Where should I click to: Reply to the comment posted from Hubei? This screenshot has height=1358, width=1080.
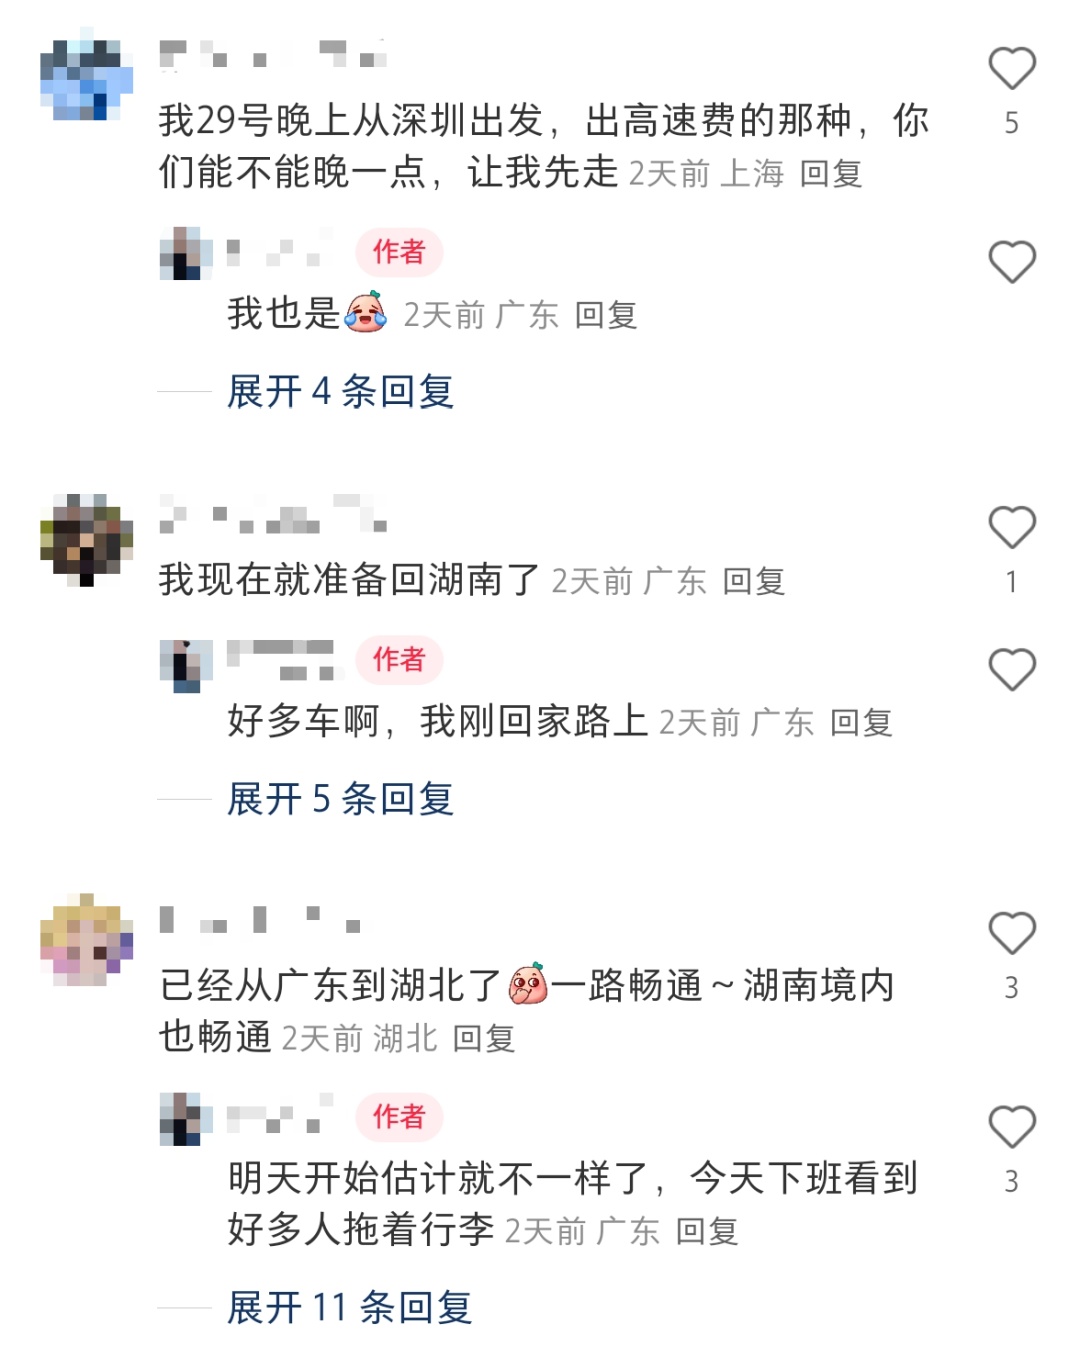484,1039
